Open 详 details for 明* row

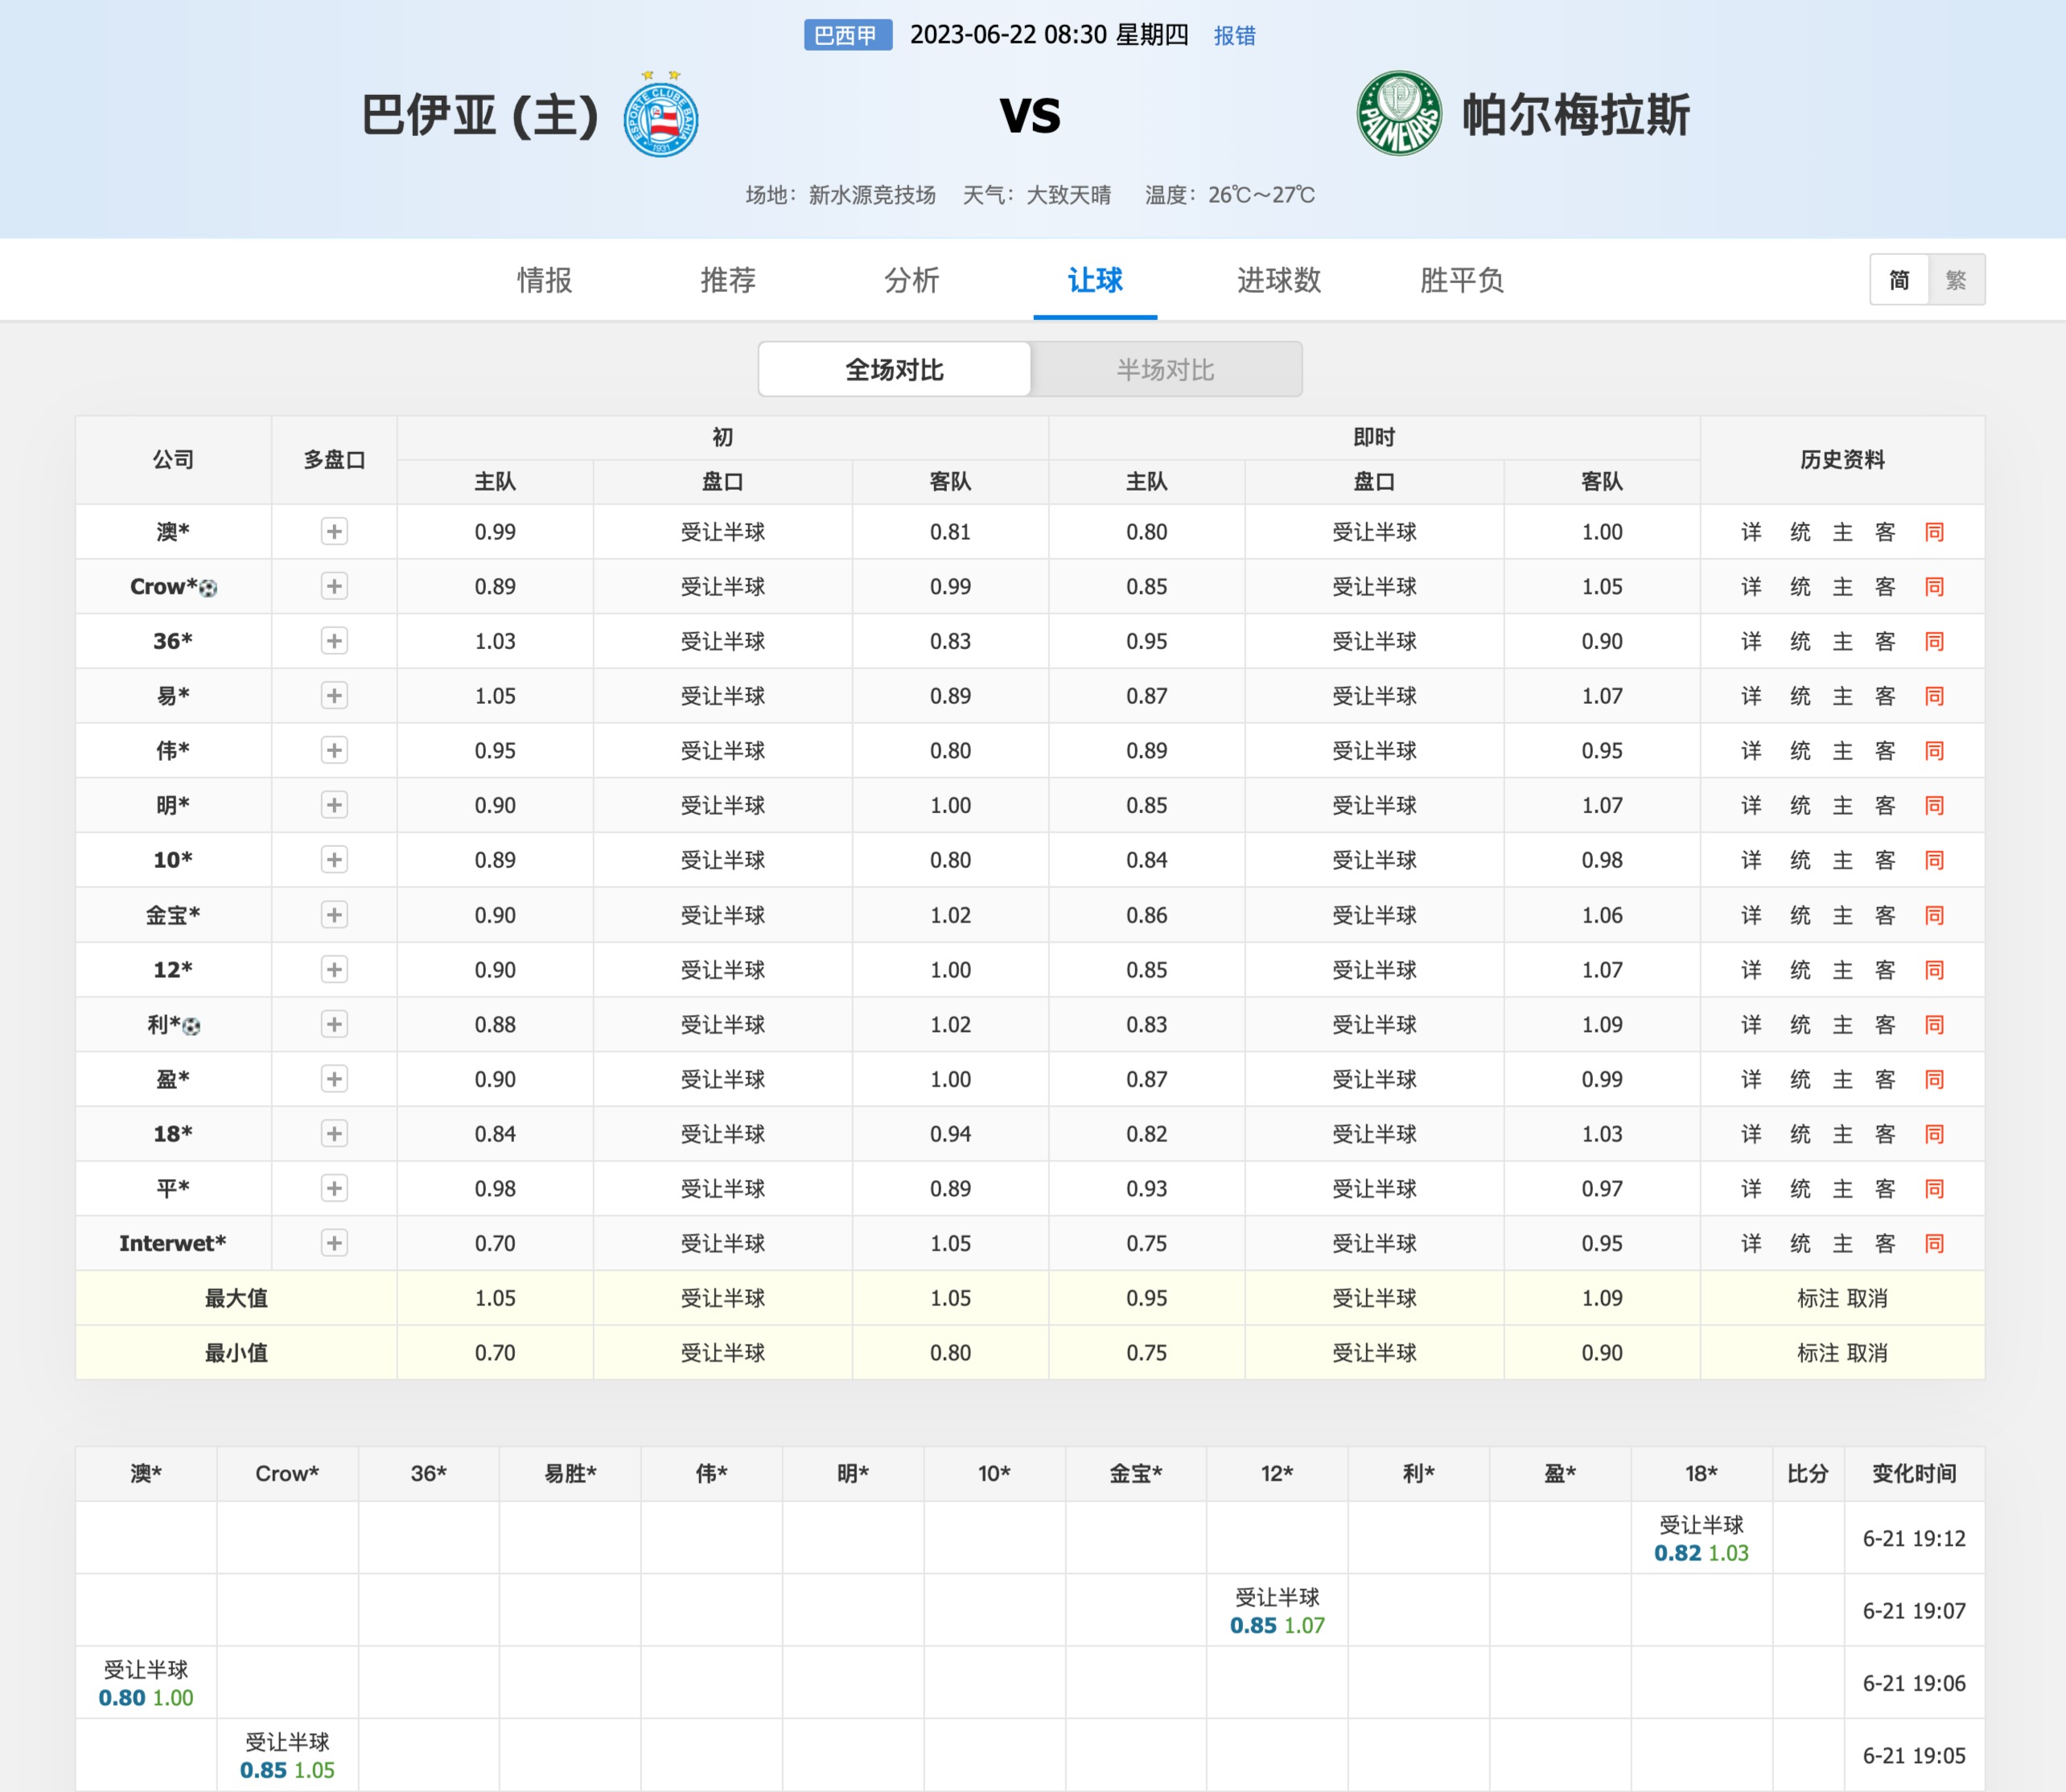pos(1751,806)
